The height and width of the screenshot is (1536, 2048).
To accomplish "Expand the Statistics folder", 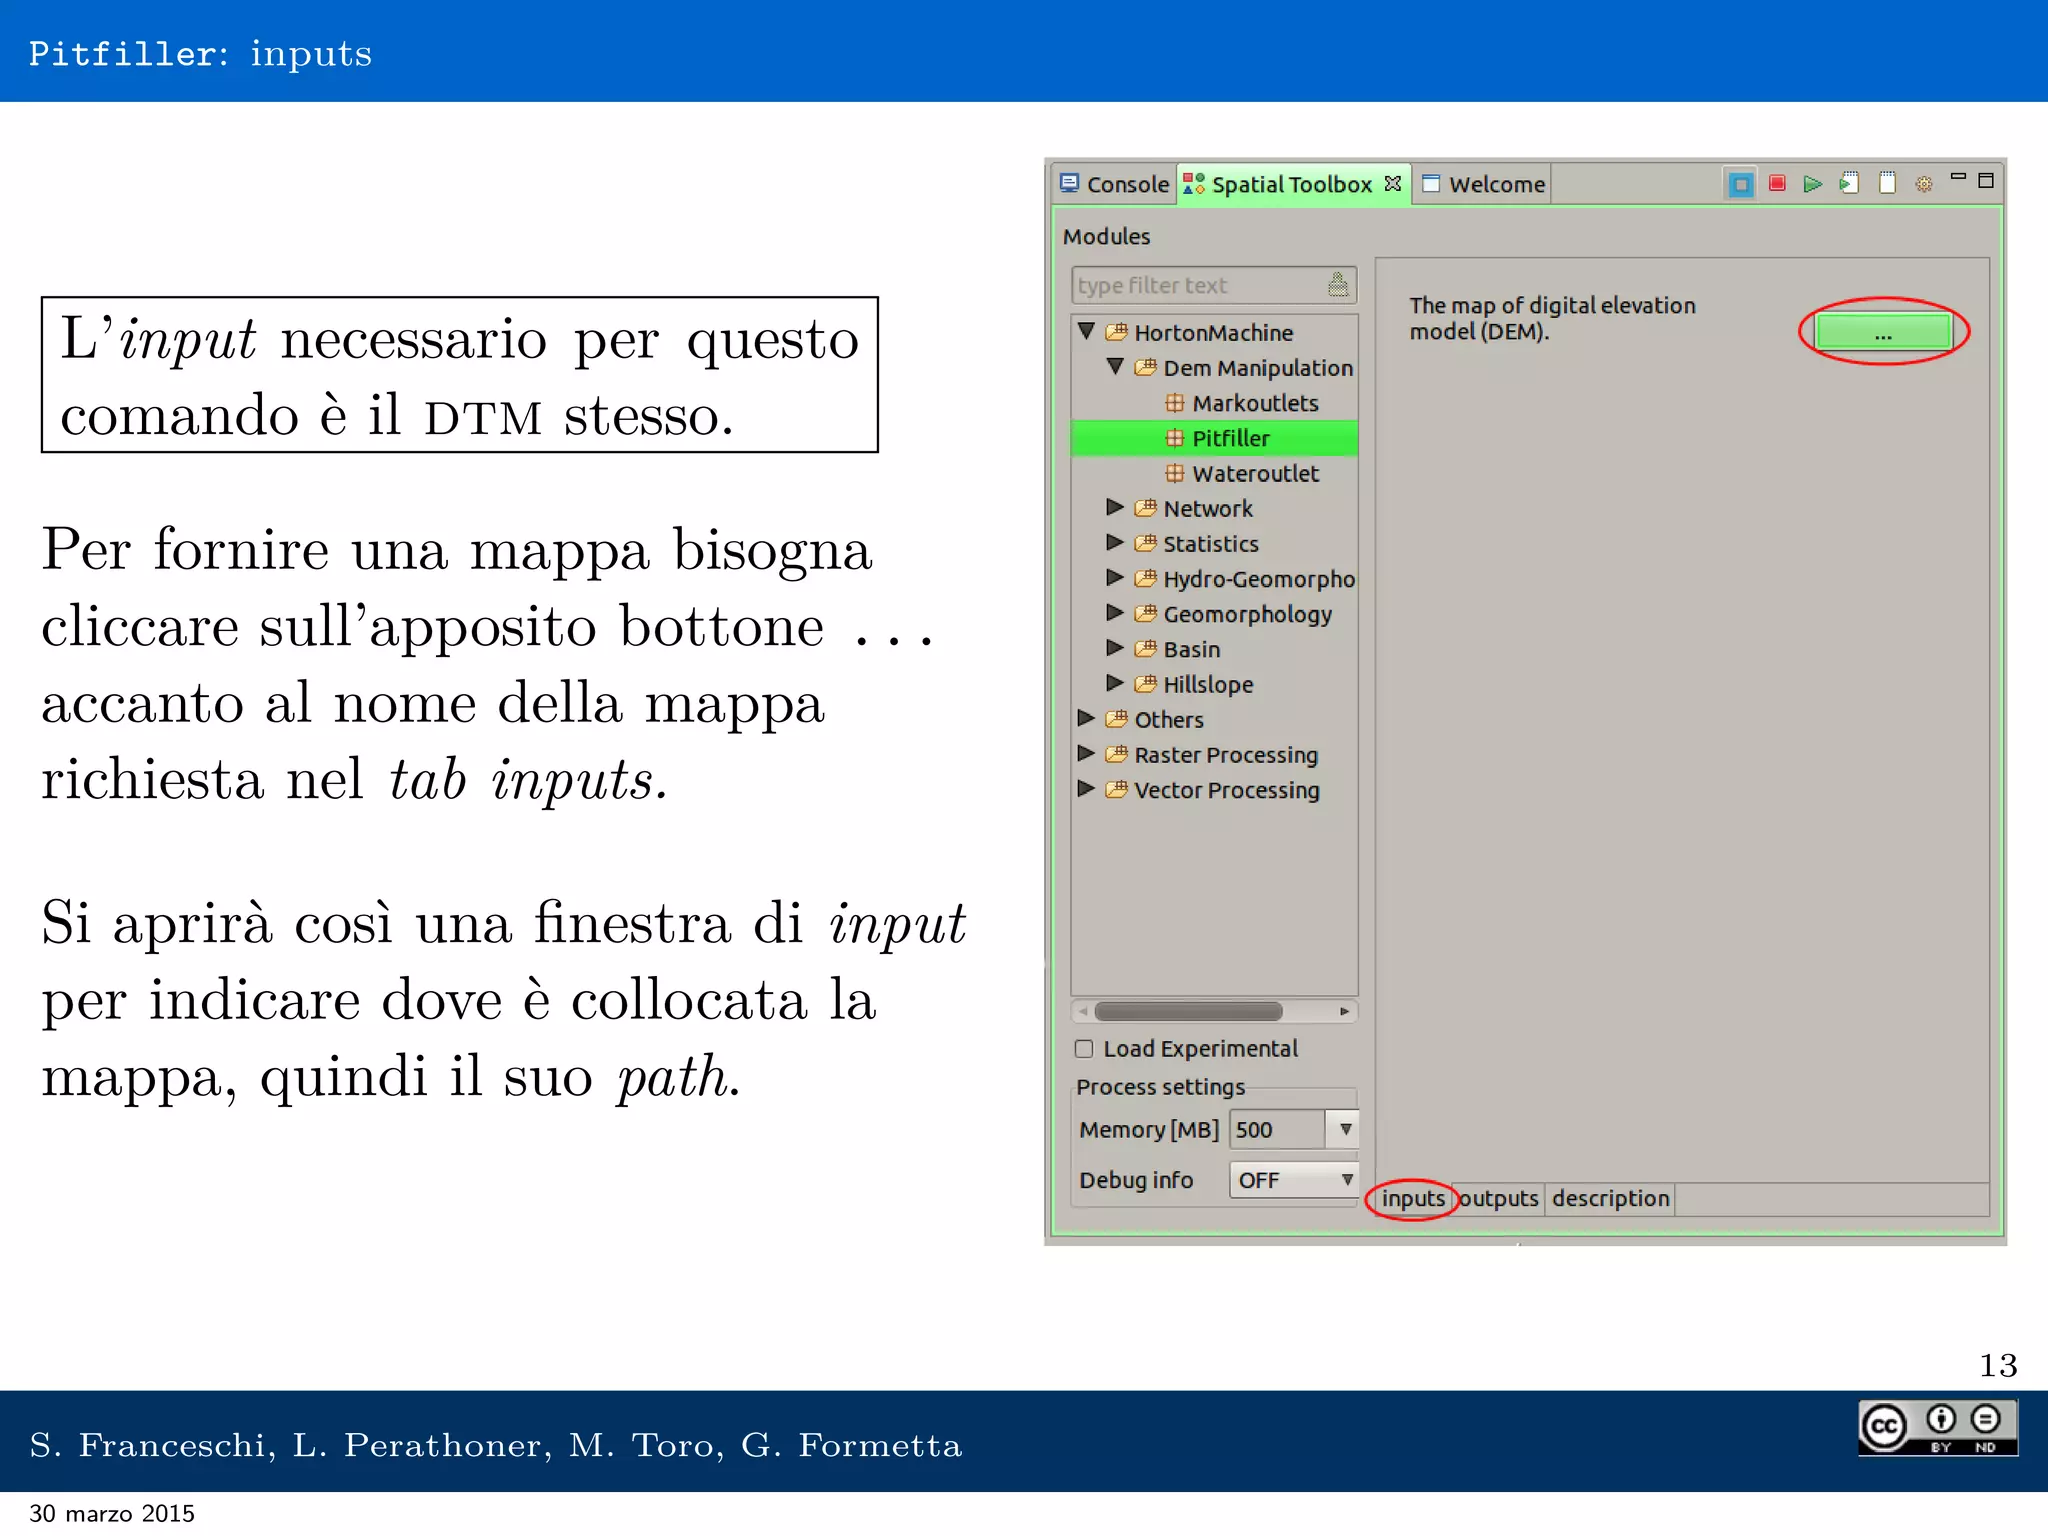I will pos(1115,542).
